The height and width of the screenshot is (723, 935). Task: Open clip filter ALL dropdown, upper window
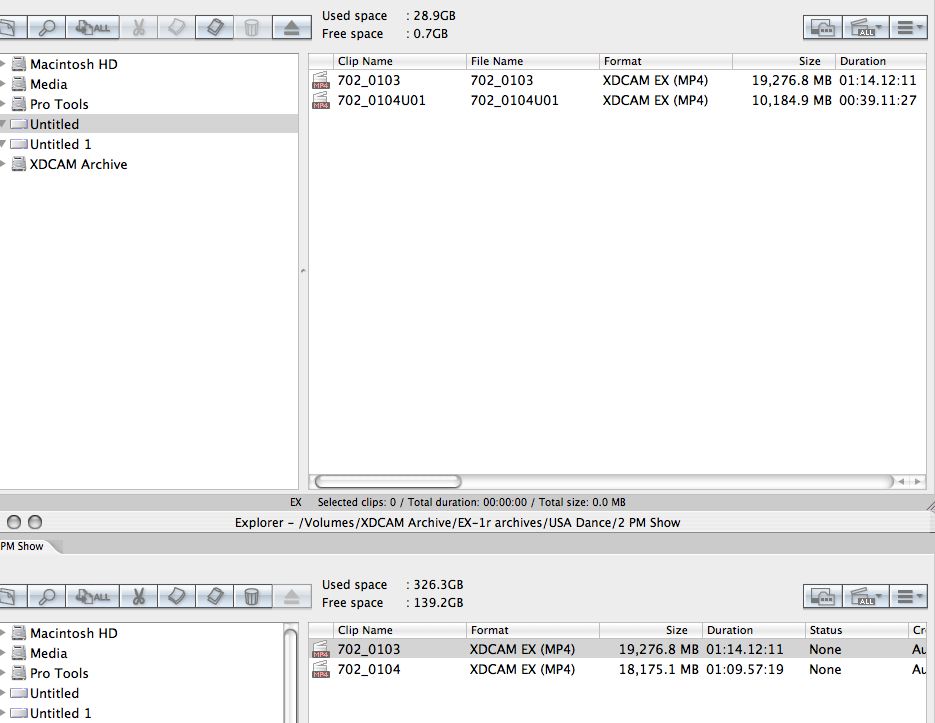[x=866, y=27]
